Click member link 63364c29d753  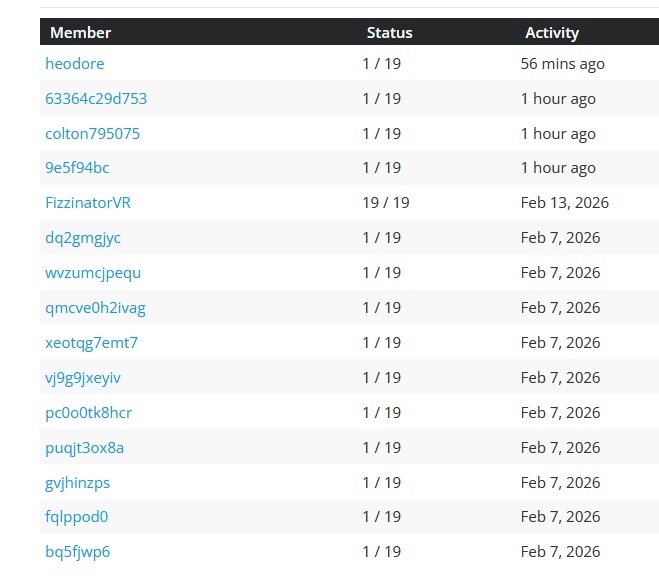pyautogui.click(x=96, y=99)
